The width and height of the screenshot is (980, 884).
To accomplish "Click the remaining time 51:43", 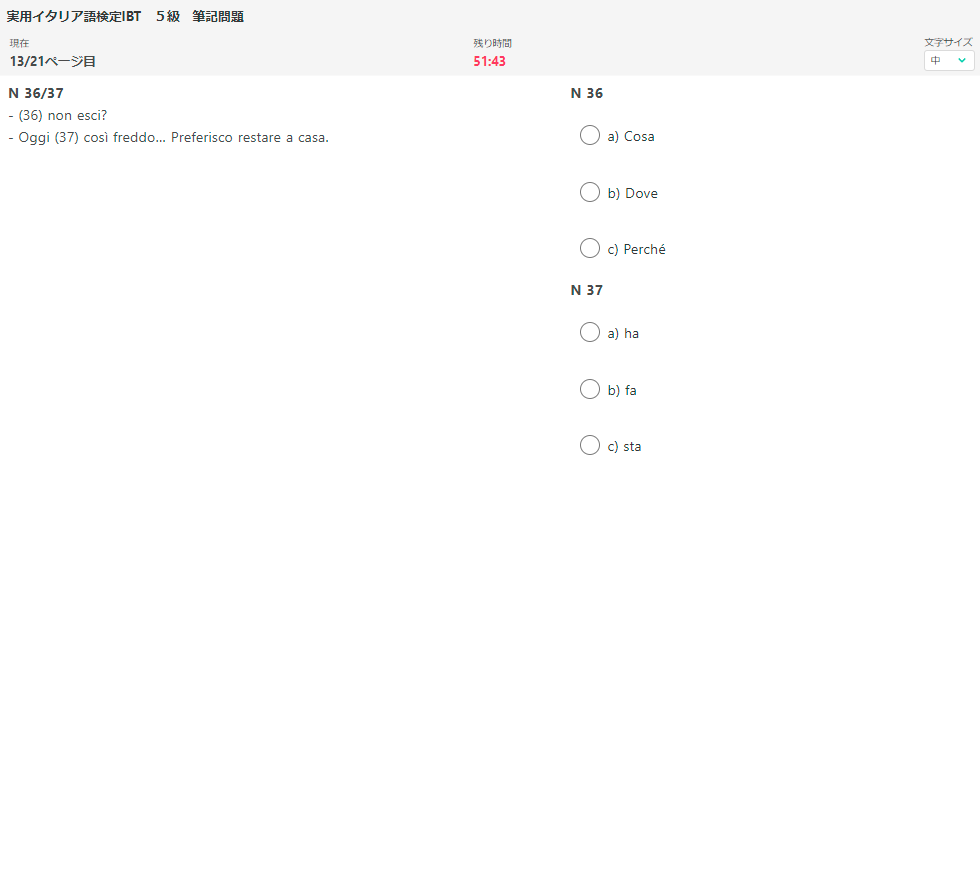I will pyautogui.click(x=489, y=61).
